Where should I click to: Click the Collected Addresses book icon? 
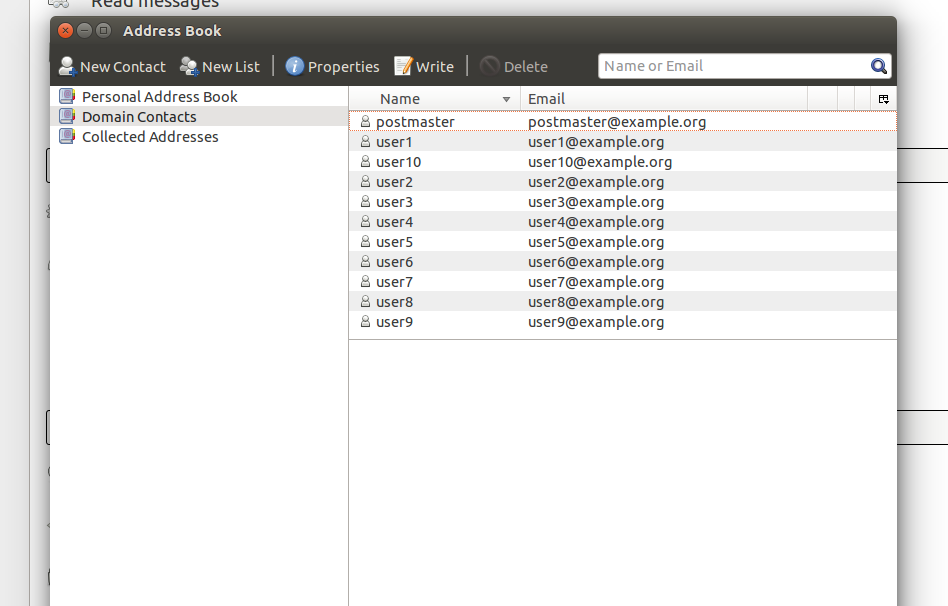tap(67, 137)
